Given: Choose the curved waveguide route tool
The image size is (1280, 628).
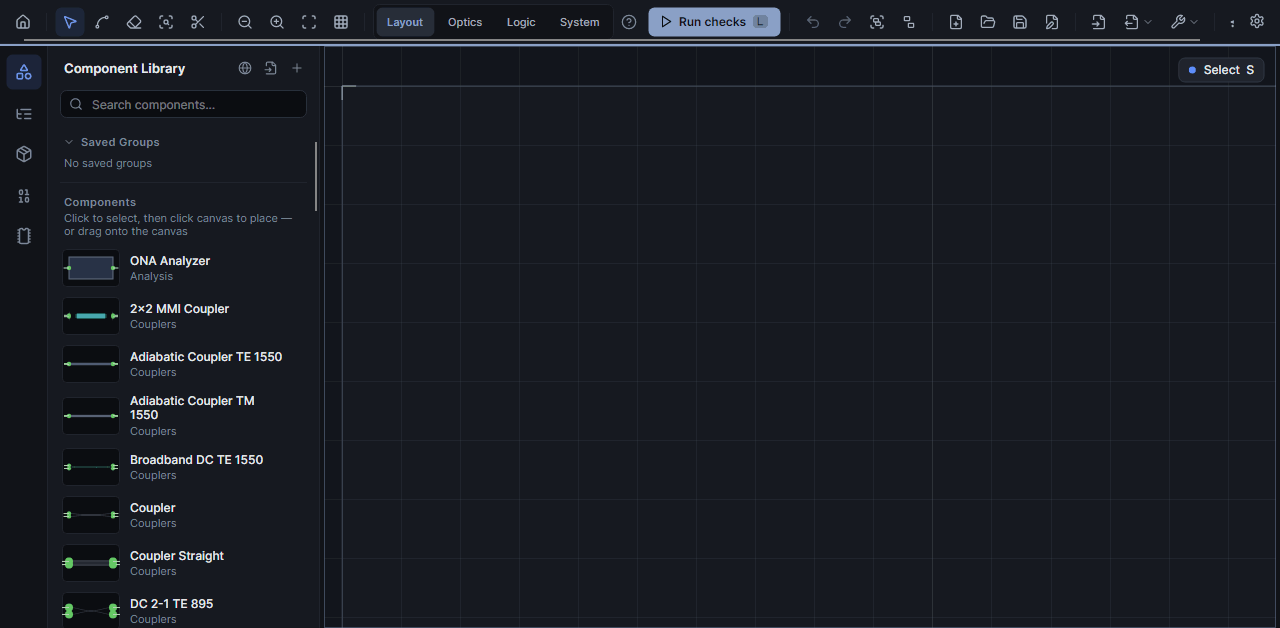Looking at the screenshot, I should (x=102, y=22).
